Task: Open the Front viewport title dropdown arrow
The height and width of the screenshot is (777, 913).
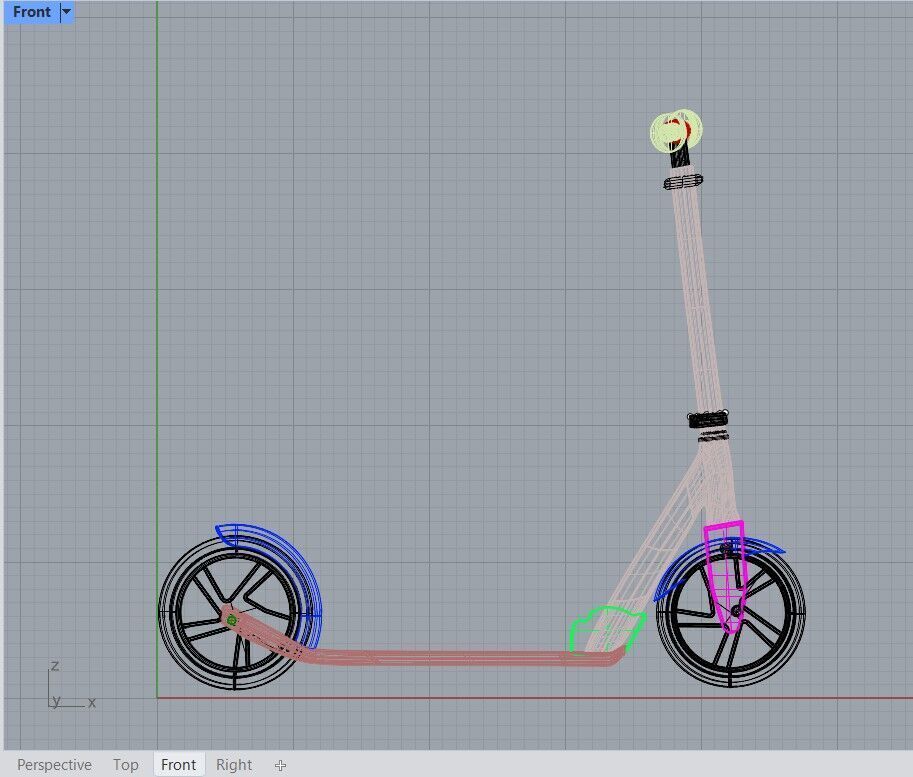Action: [x=66, y=12]
